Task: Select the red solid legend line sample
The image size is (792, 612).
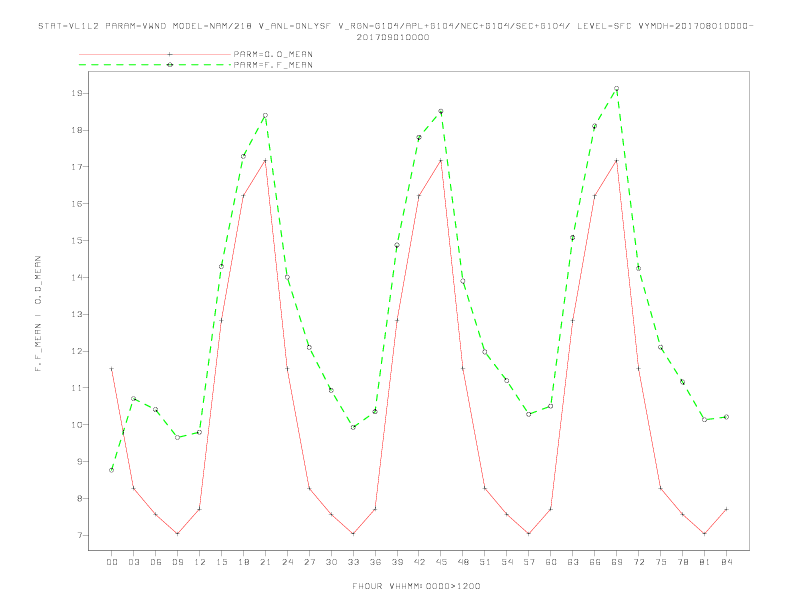Action: (155, 54)
